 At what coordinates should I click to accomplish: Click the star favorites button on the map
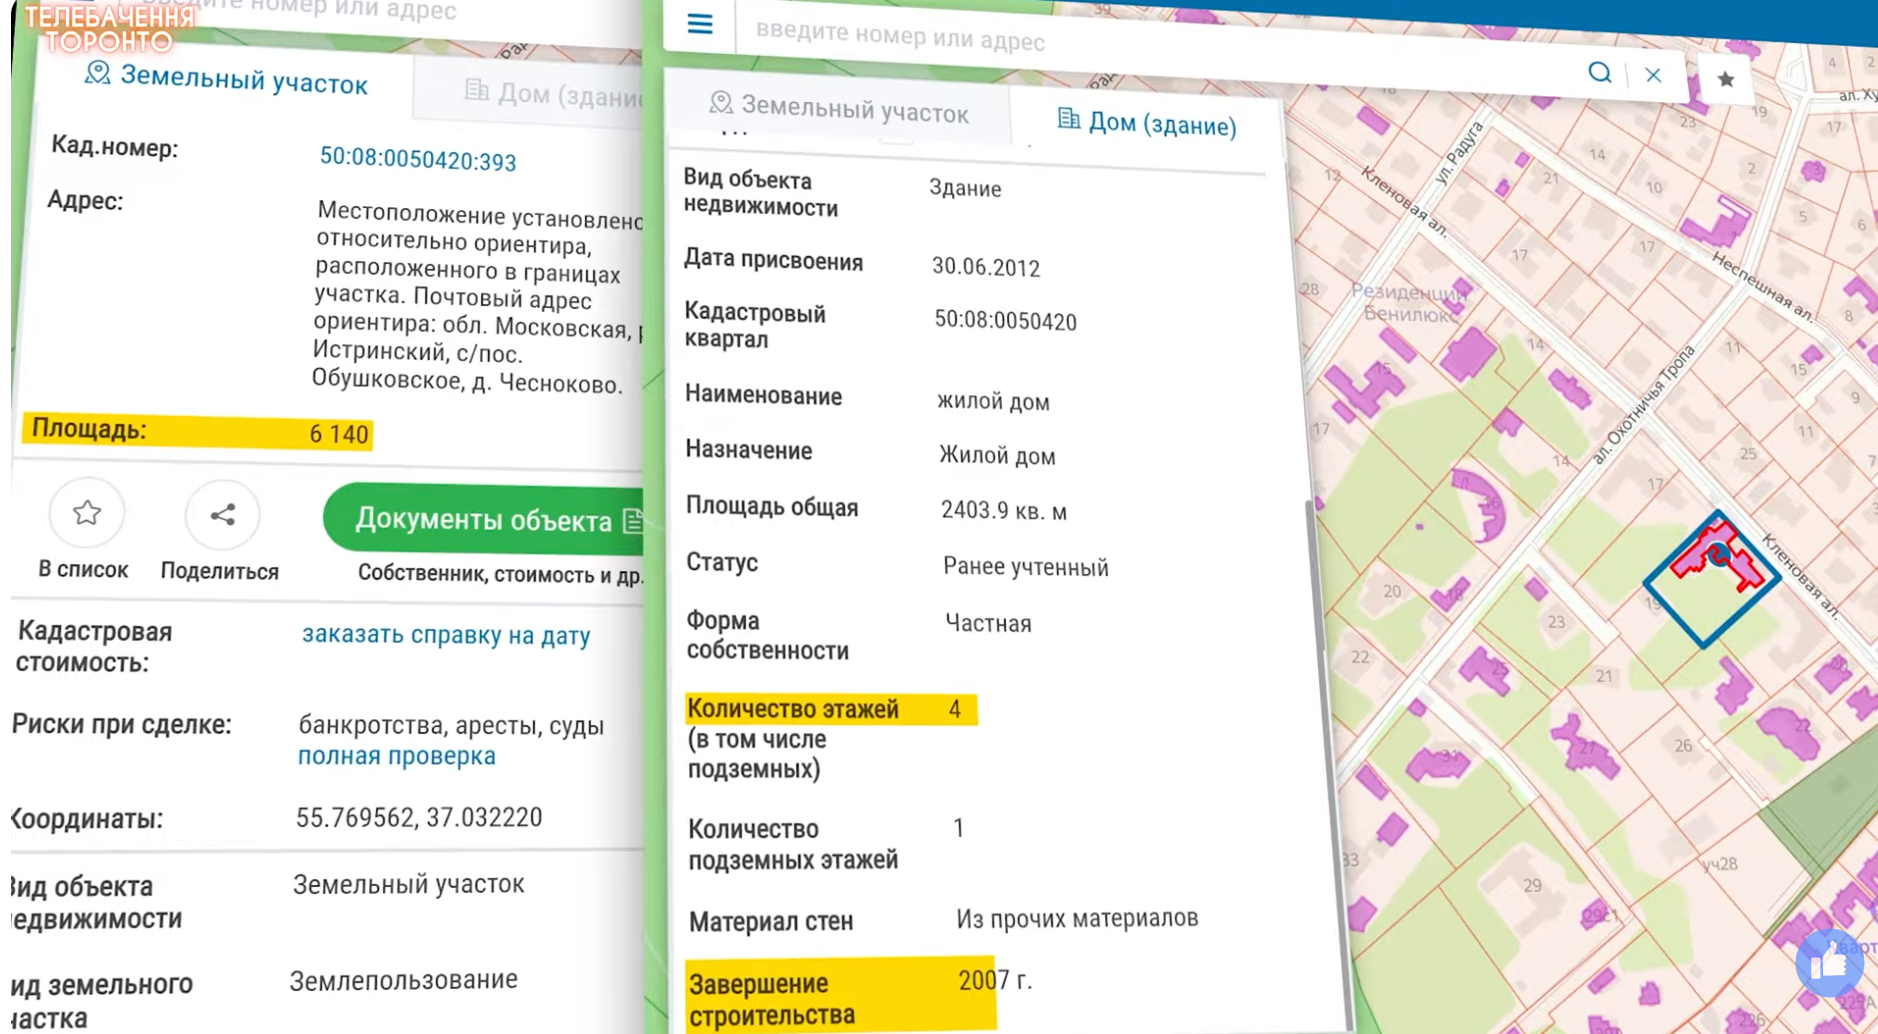coord(1726,79)
